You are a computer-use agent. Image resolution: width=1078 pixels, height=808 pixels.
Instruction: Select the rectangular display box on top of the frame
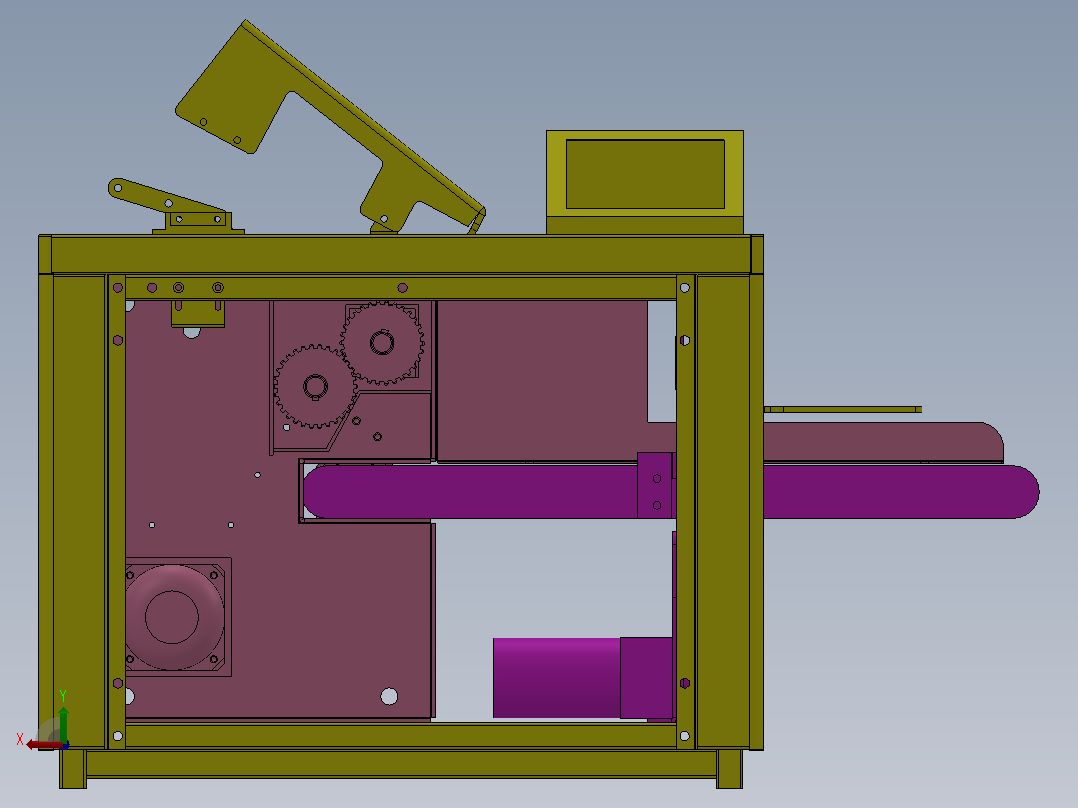point(645,182)
